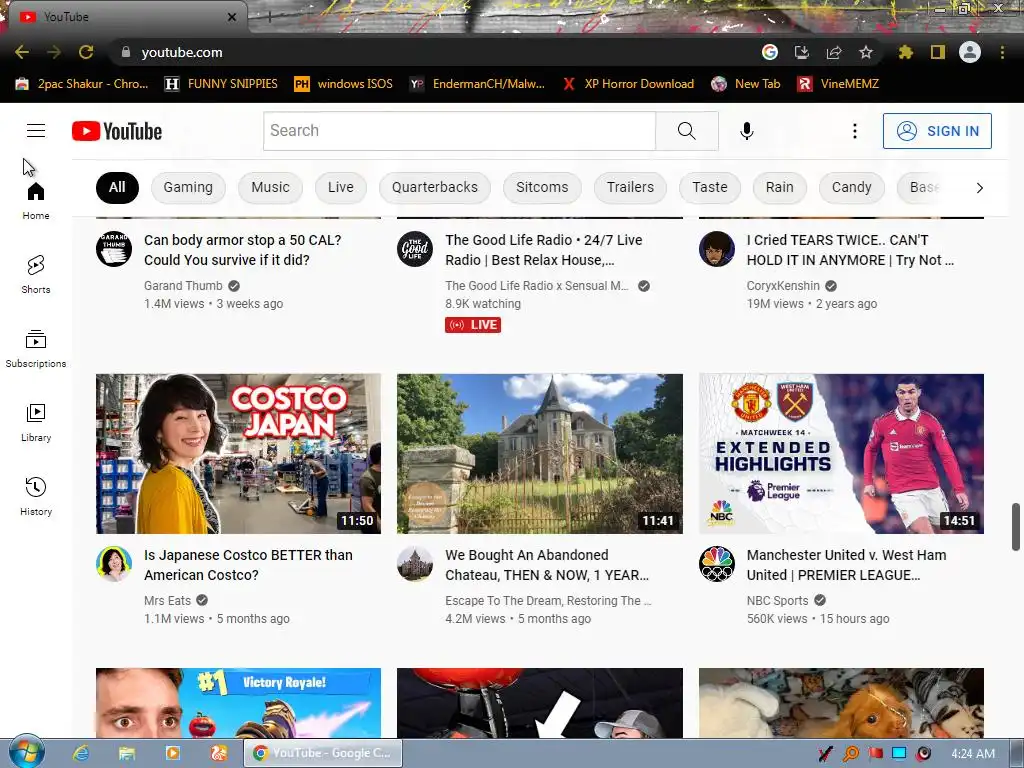Click the share page icon in address bar
This screenshot has width=1024, height=768.
pos(834,52)
